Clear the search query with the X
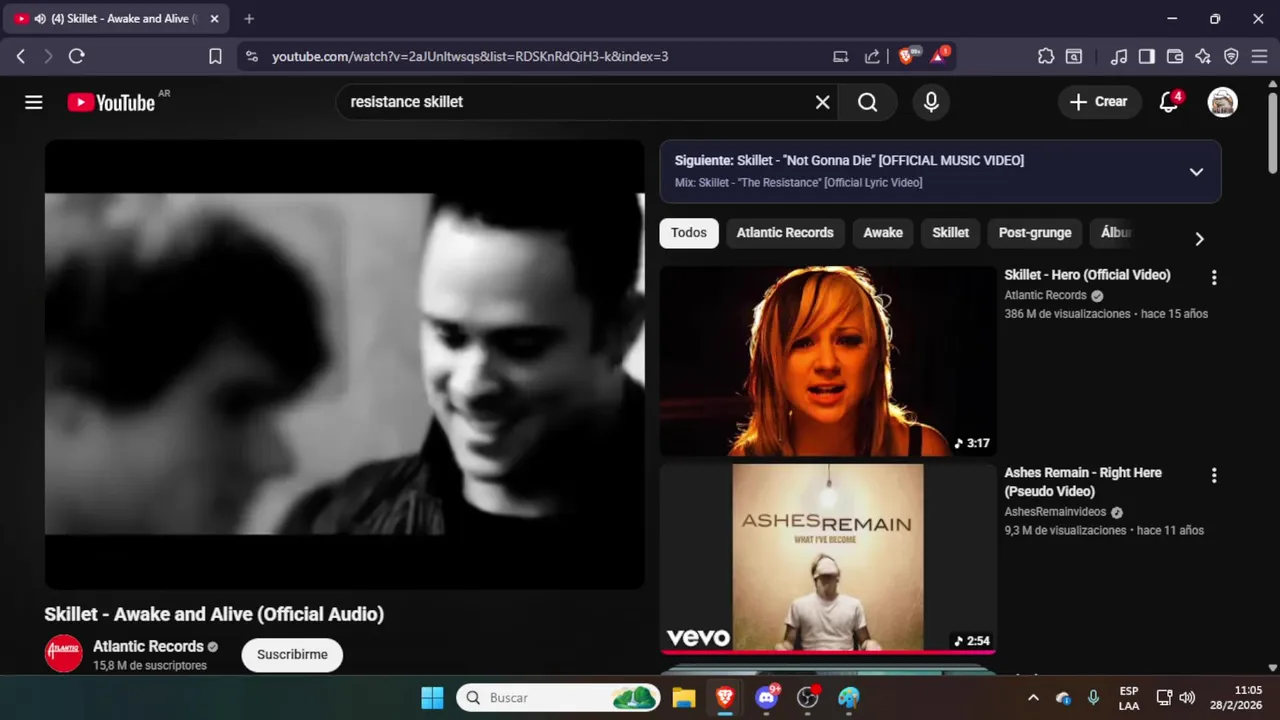 822,102
